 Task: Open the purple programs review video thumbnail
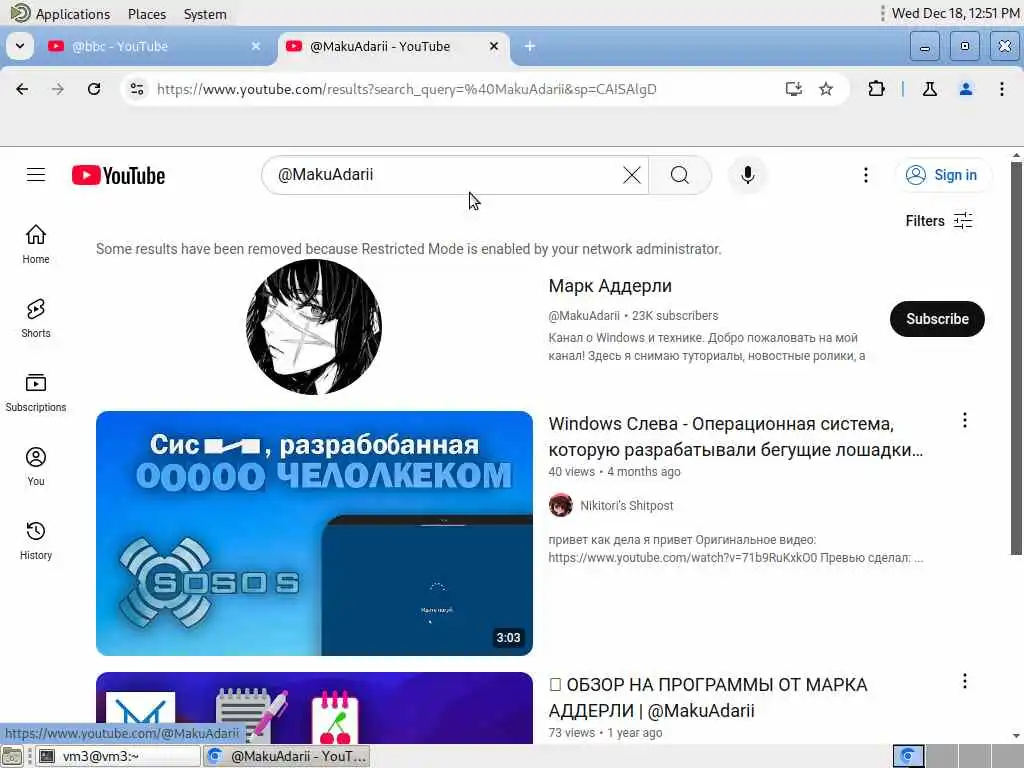click(x=314, y=708)
